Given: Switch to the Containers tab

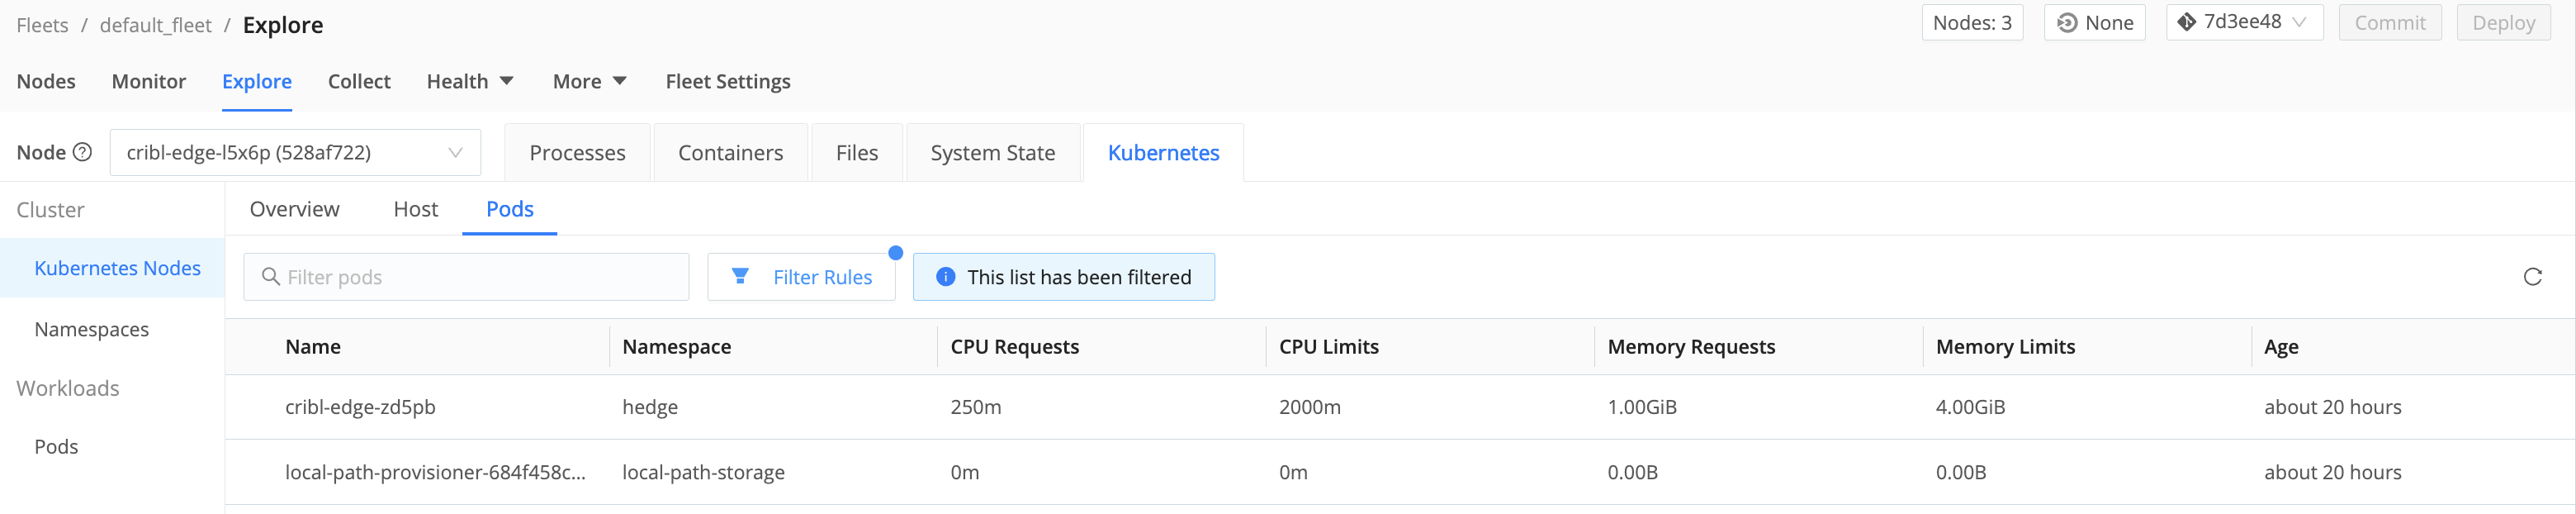Looking at the screenshot, I should point(730,153).
